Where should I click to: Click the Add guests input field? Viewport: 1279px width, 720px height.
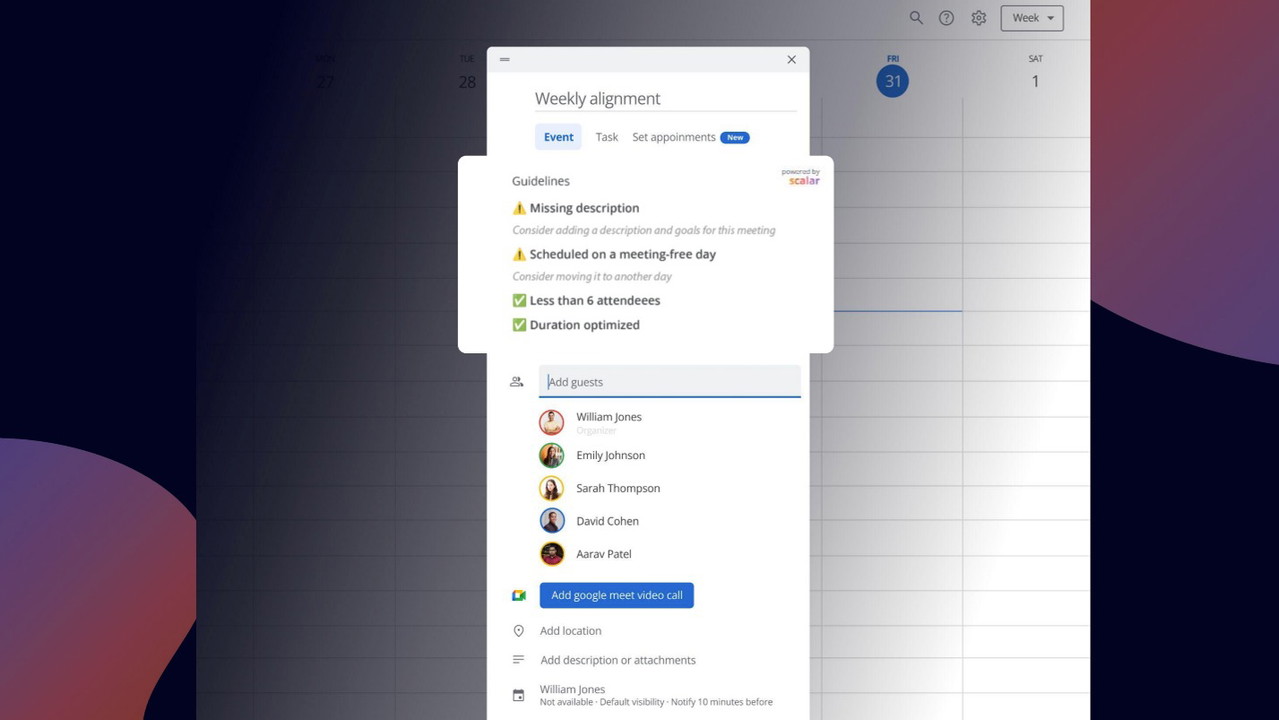click(x=669, y=382)
